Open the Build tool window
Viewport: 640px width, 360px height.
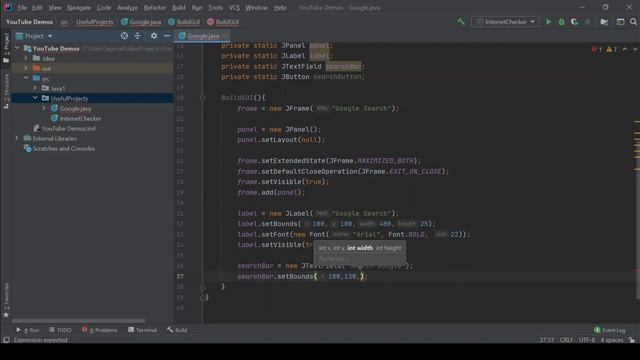click(x=177, y=330)
